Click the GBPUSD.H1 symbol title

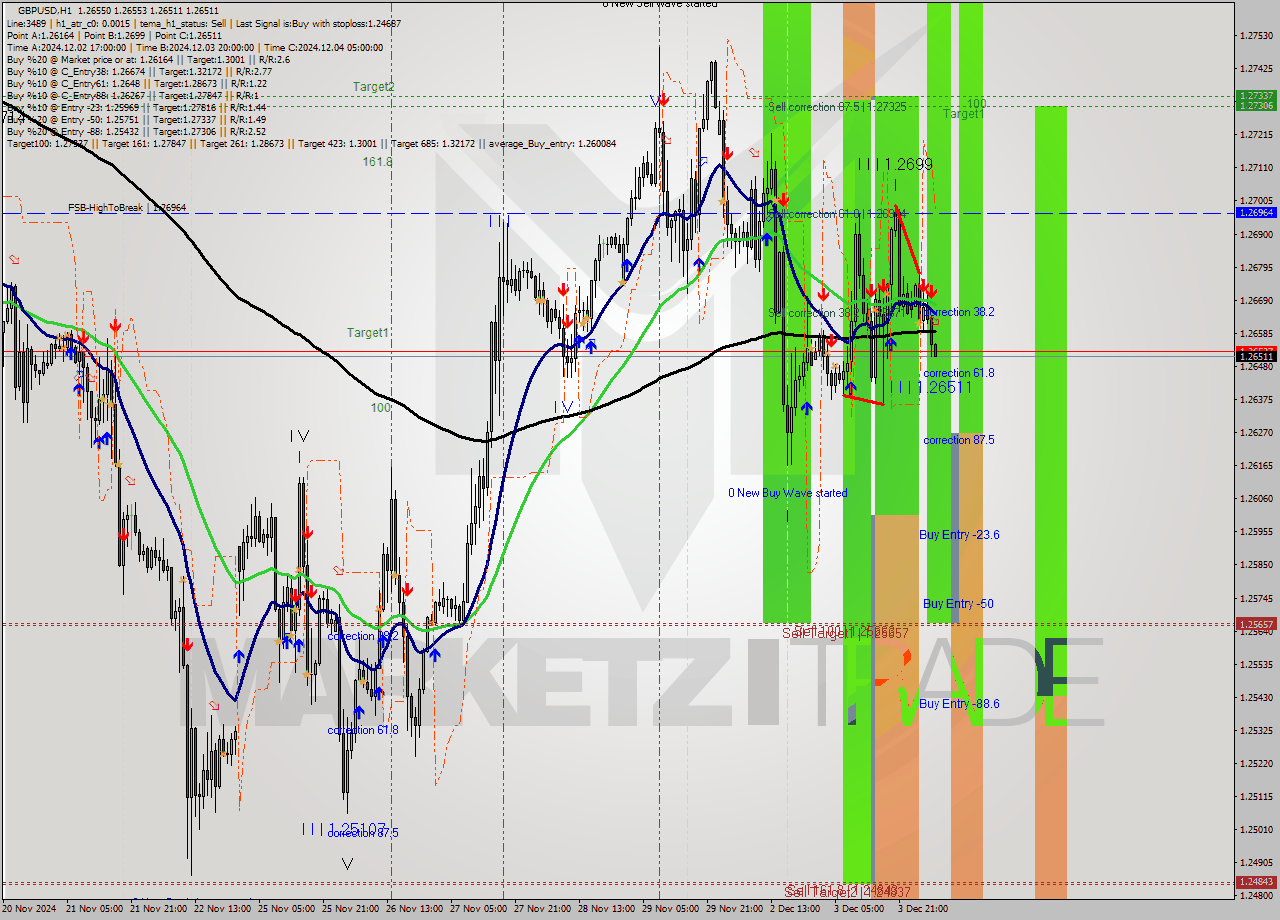[x=46, y=10]
